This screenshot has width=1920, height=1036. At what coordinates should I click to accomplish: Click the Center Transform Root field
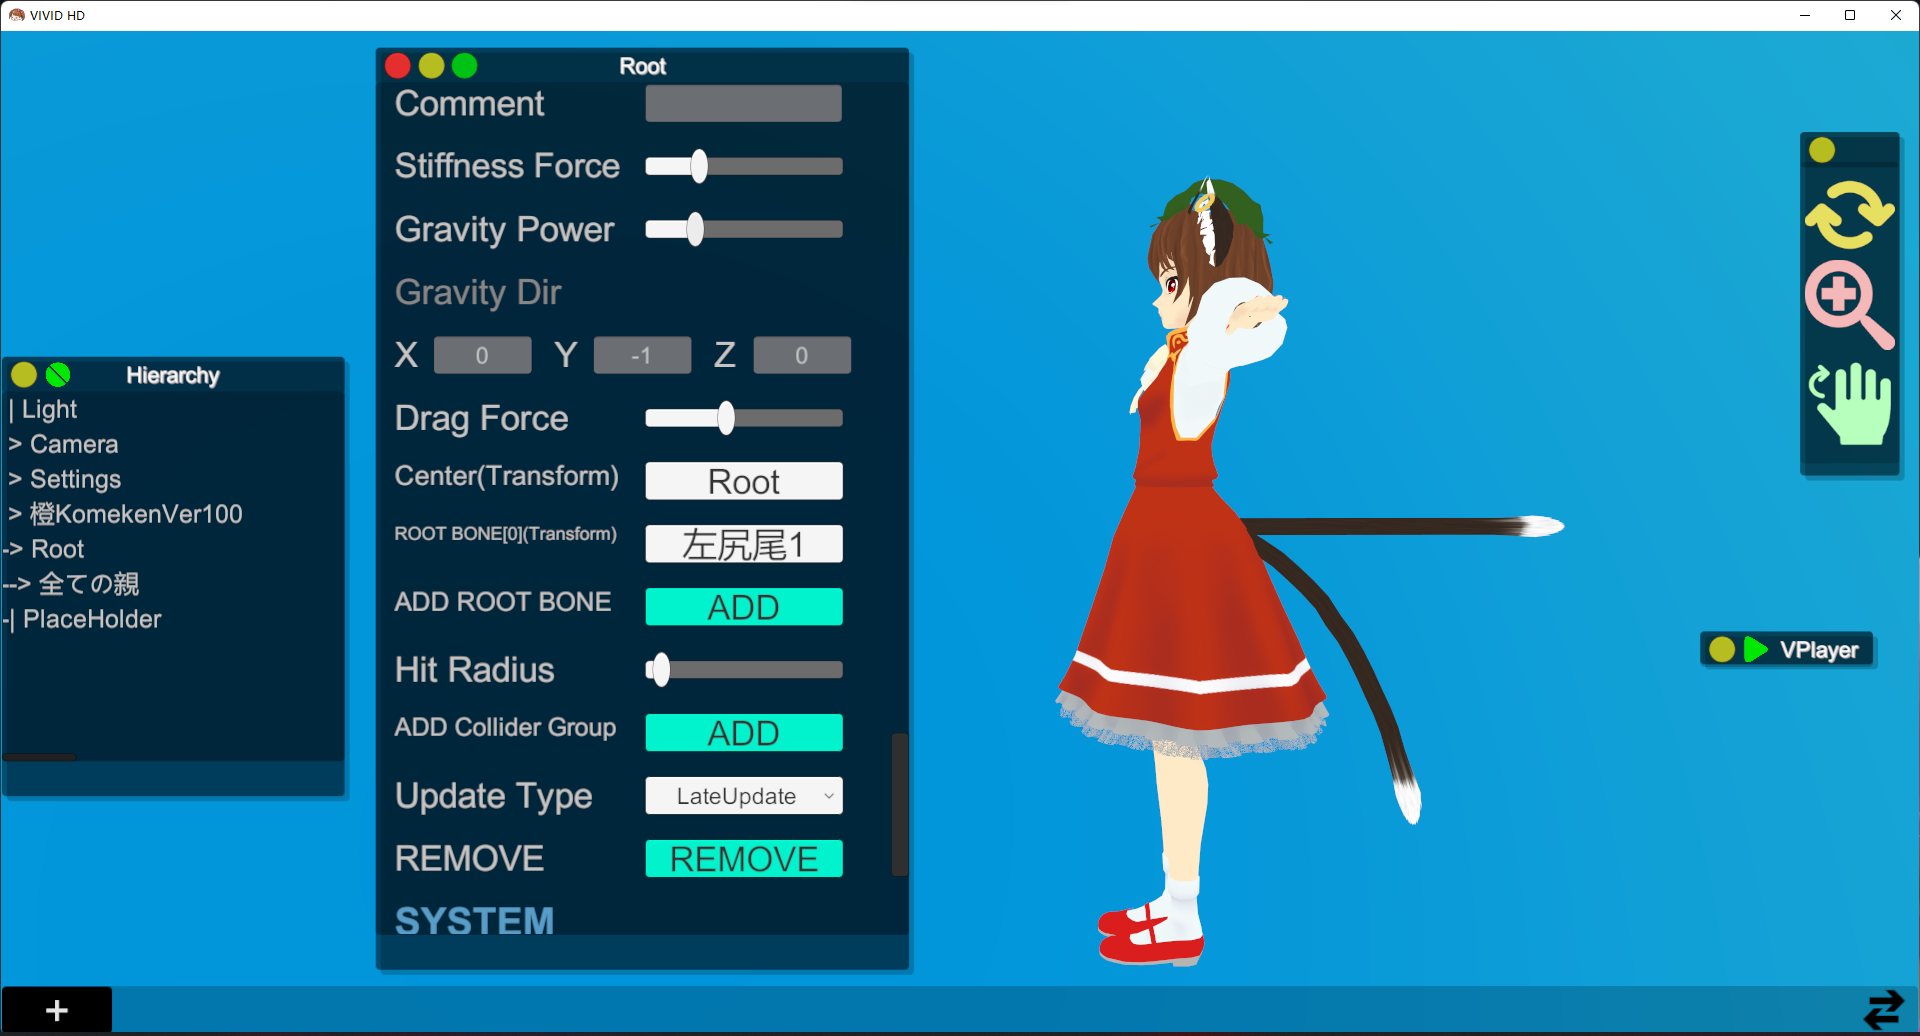743,481
